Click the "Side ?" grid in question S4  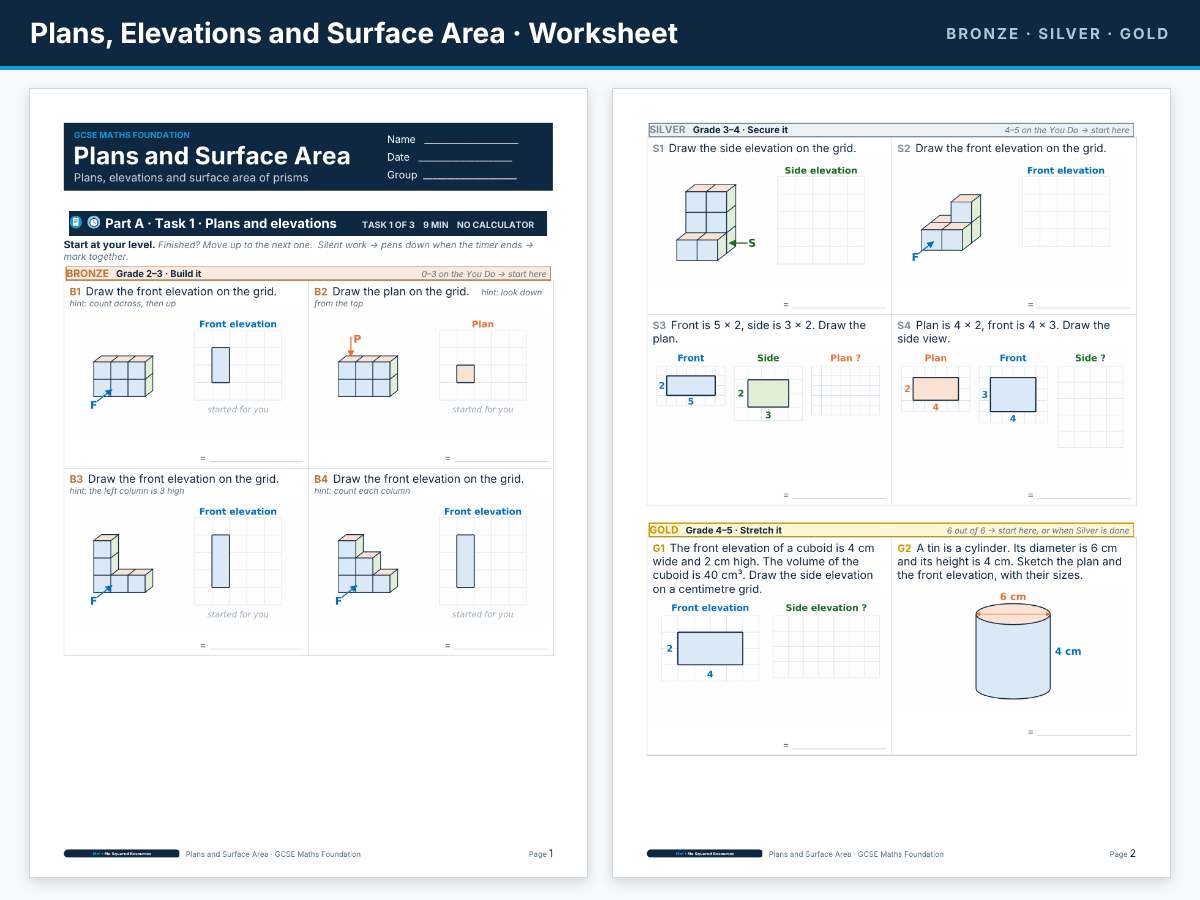tap(1090, 406)
